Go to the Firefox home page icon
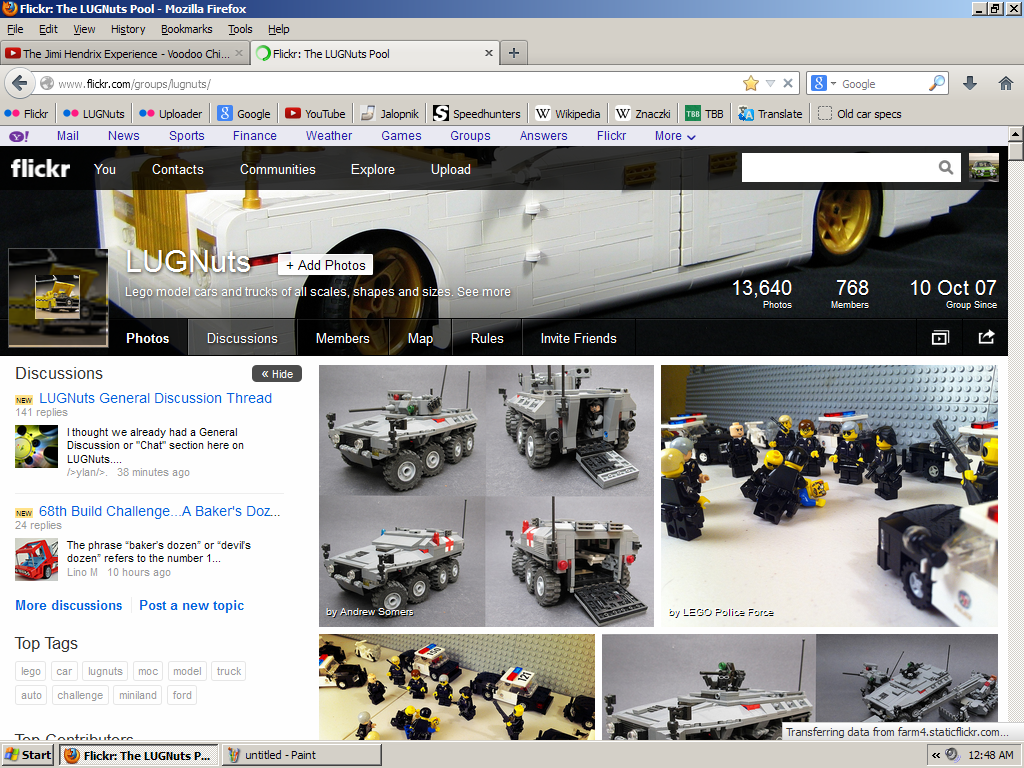The height and width of the screenshot is (768, 1024). click(x=1005, y=83)
